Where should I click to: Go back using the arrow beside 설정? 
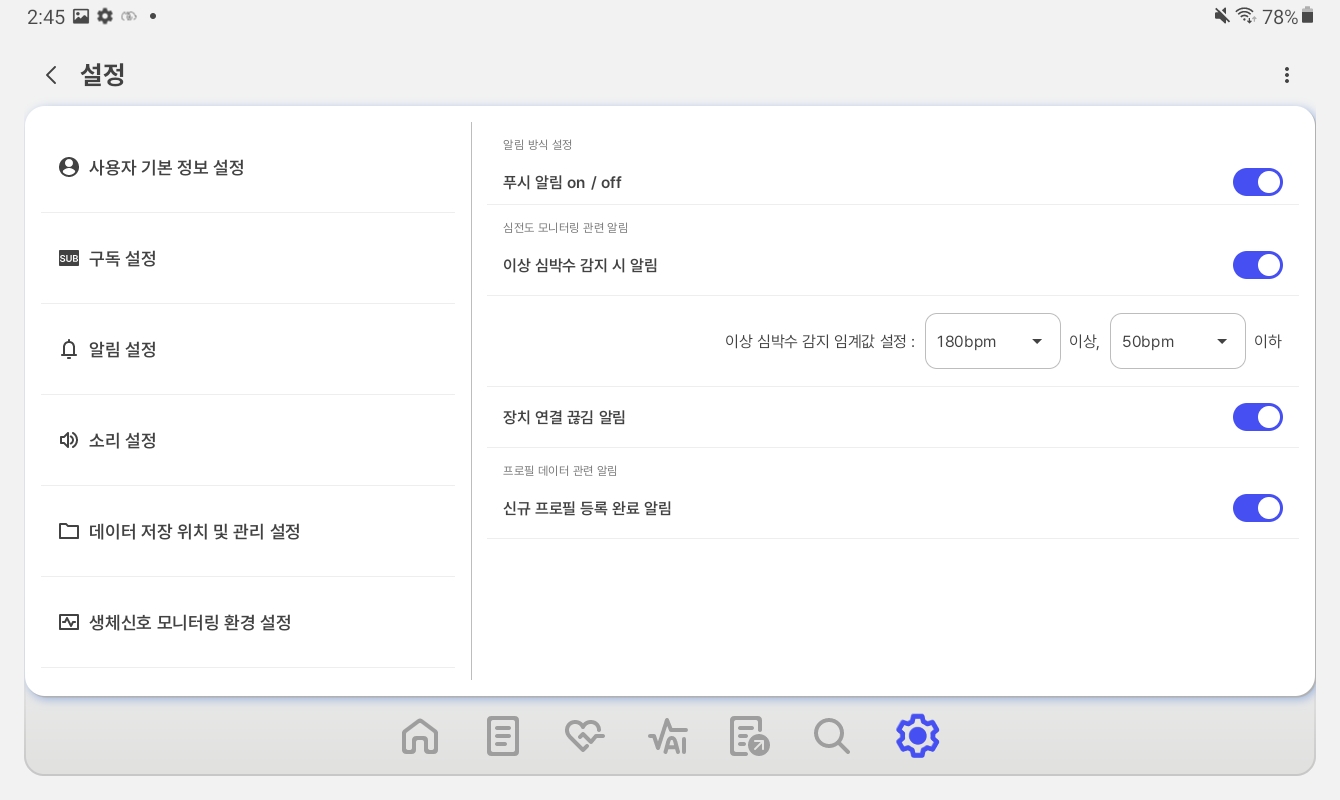[x=51, y=75]
